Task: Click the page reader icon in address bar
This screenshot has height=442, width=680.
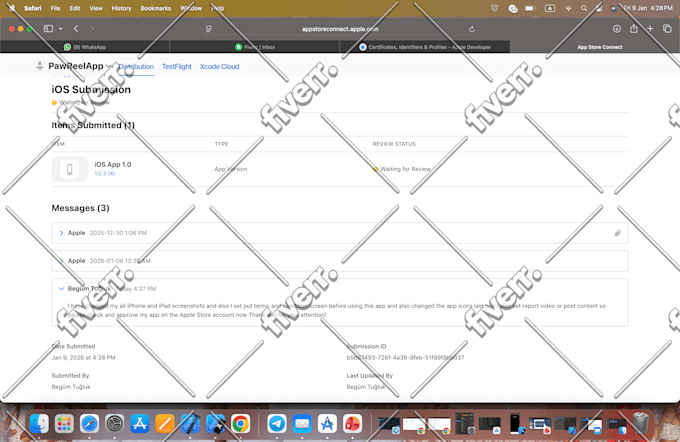Action: click(x=209, y=29)
